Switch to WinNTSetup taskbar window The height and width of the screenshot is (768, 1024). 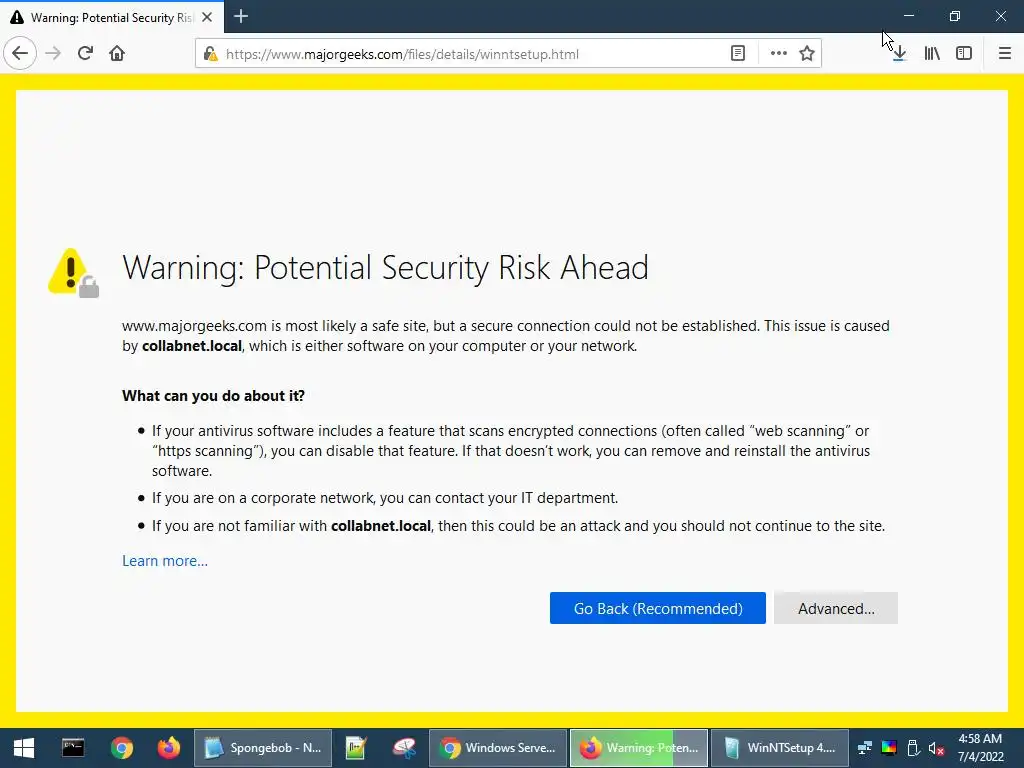click(780, 748)
